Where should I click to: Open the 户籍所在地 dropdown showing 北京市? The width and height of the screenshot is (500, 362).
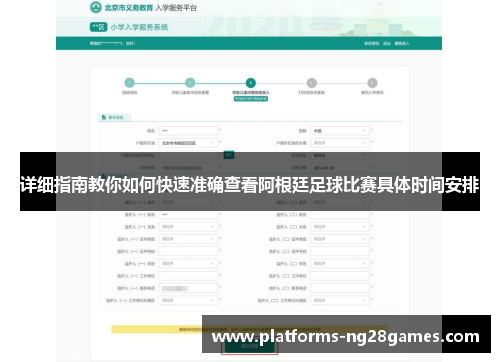point(188,143)
